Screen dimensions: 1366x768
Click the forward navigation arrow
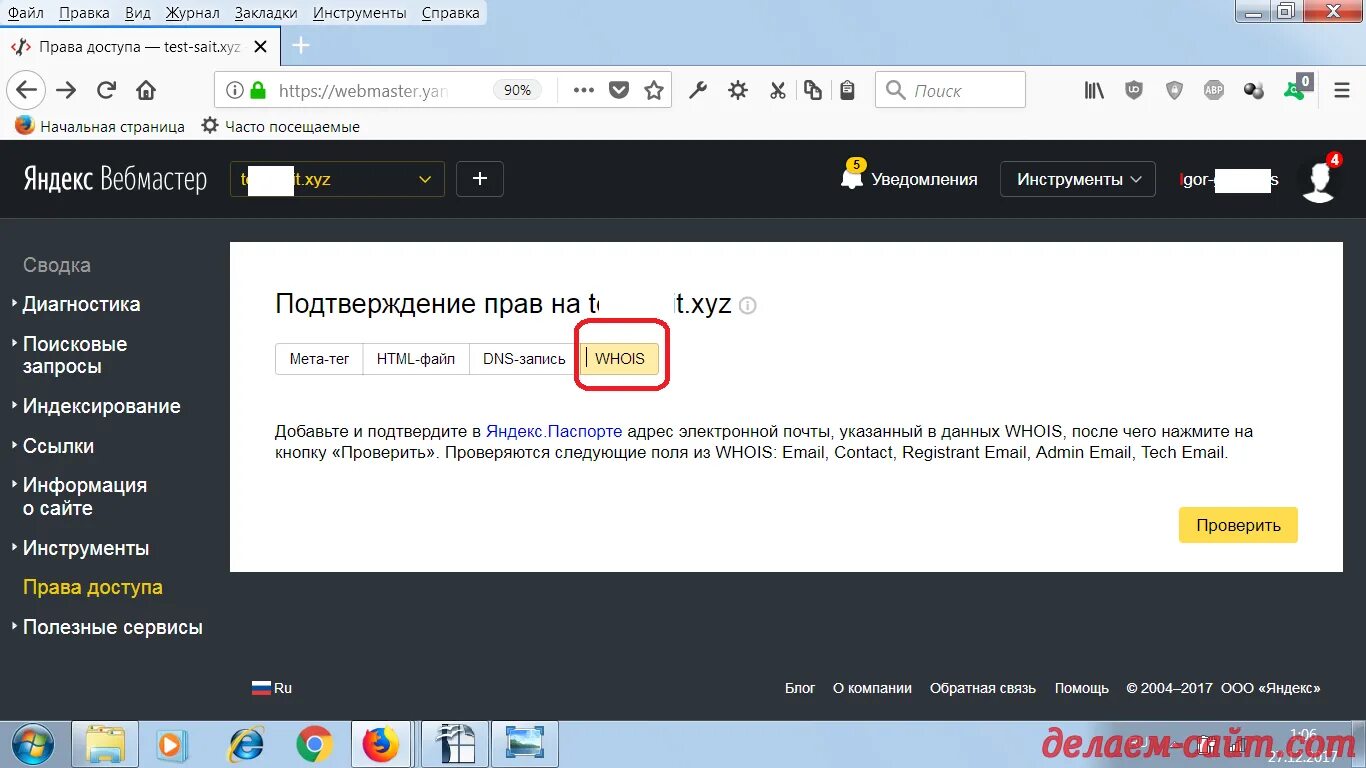[66, 90]
